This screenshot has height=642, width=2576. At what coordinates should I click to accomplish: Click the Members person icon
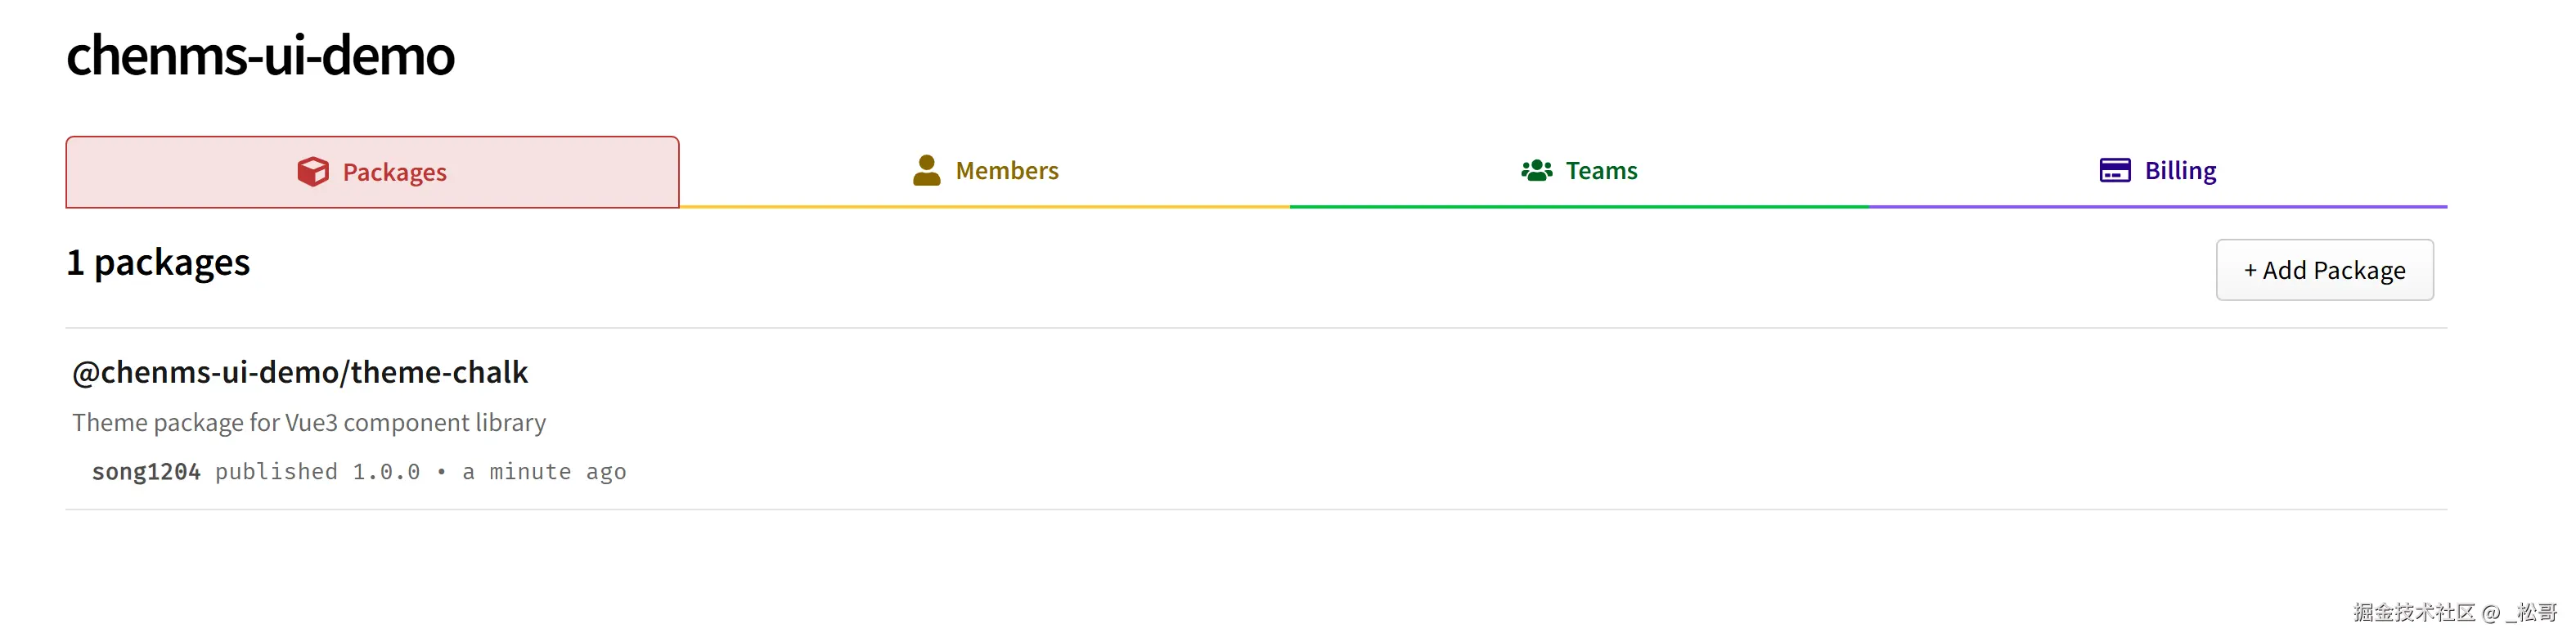[926, 171]
